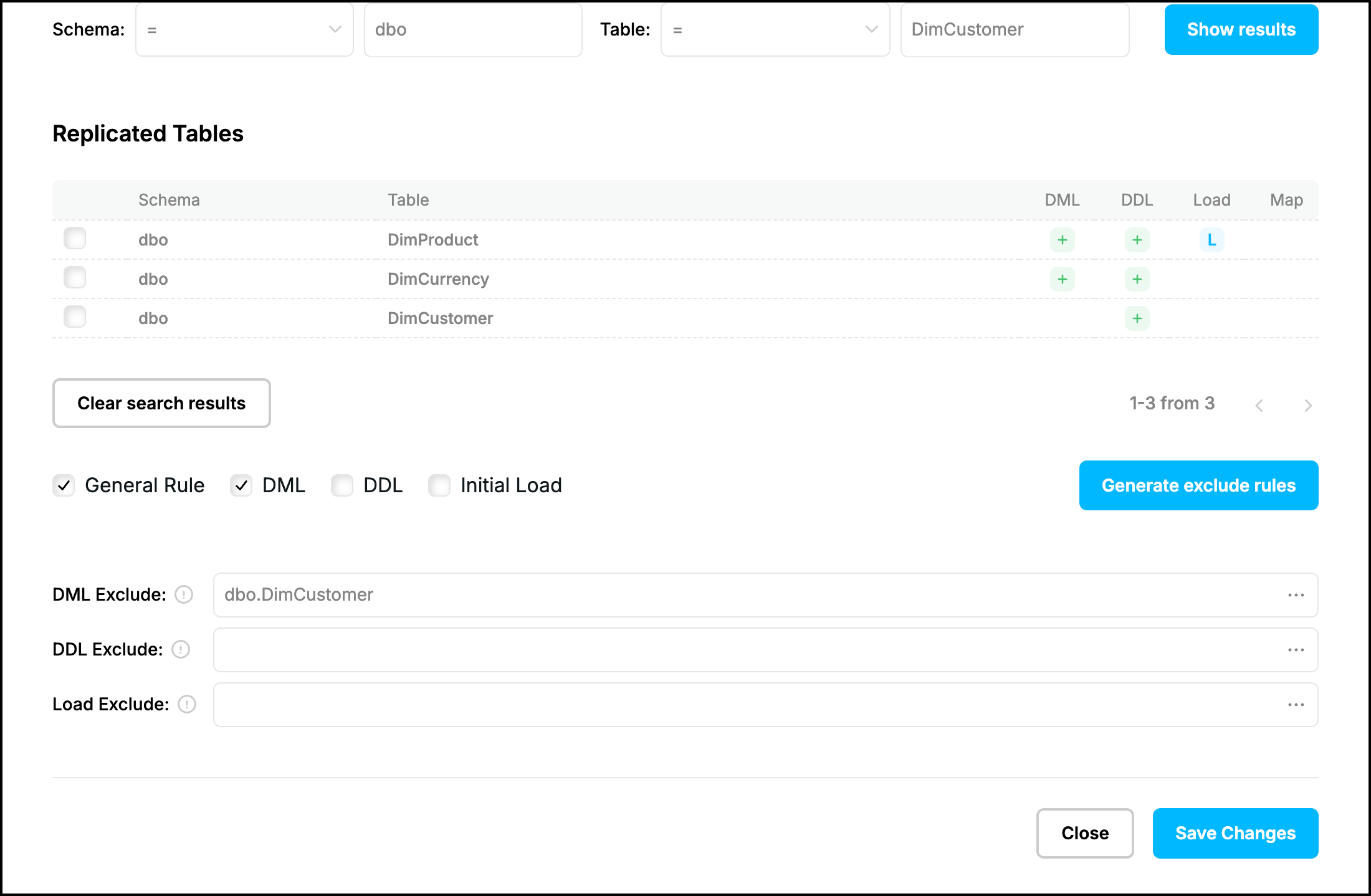The width and height of the screenshot is (1371, 896).
Task: Open the ellipsis menu in Load Exclude field
Action: (1296, 705)
